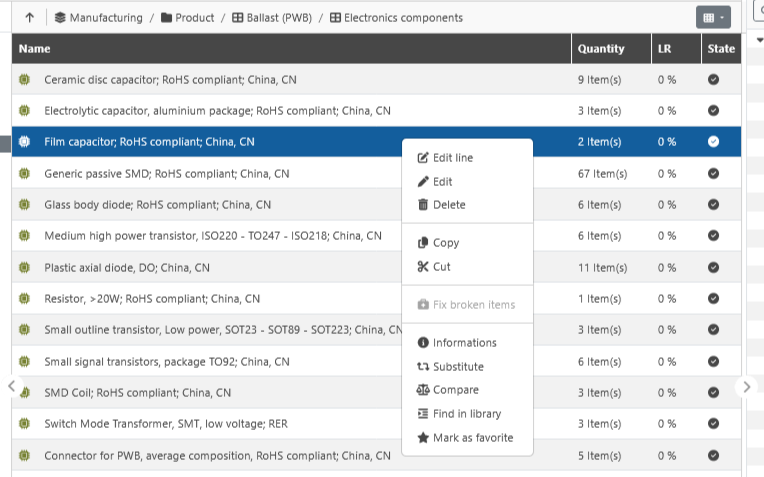Click component icon of Medium high power transistor
Screen dimensions: 764x477
(24, 236)
